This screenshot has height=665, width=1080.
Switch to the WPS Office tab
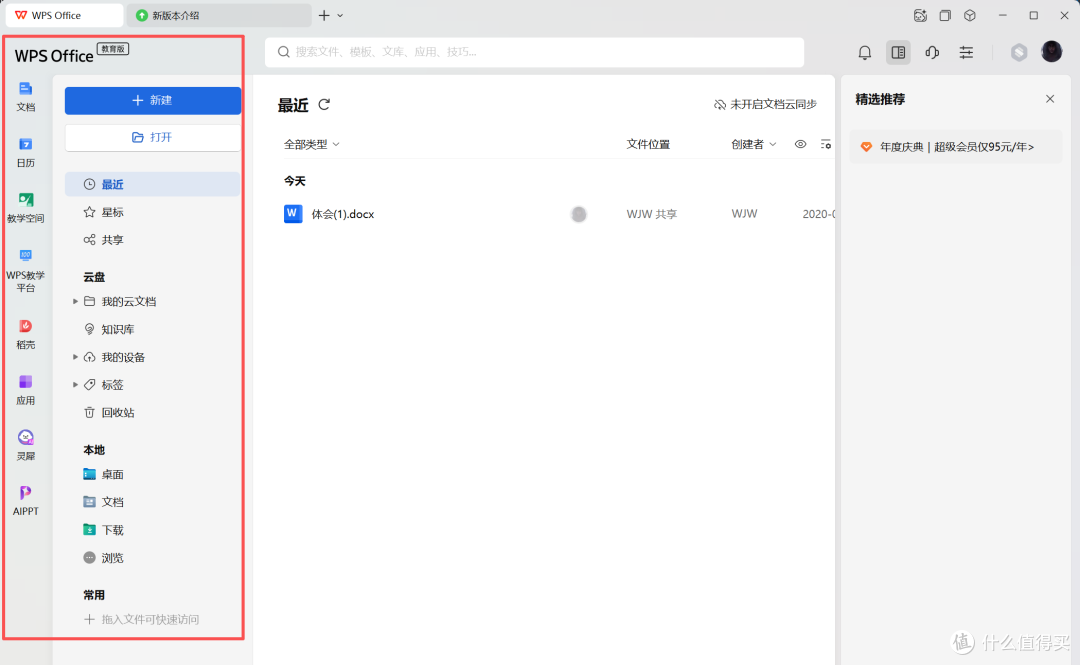pos(64,15)
